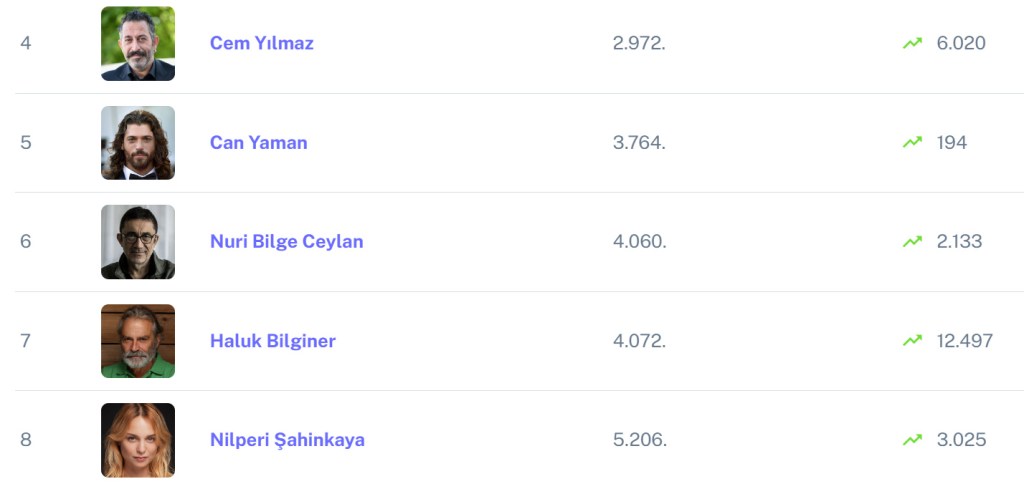
Task: Open the Cem Yılmaz profile link
Action: [x=261, y=43]
